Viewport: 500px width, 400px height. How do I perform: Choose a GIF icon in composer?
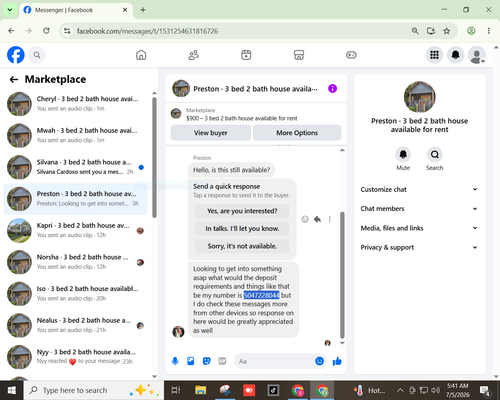[x=222, y=361]
